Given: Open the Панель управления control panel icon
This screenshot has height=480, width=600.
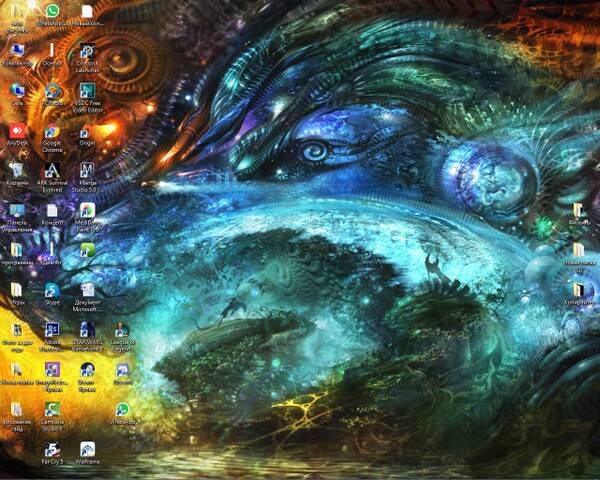Looking at the screenshot, I should coord(17,211).
